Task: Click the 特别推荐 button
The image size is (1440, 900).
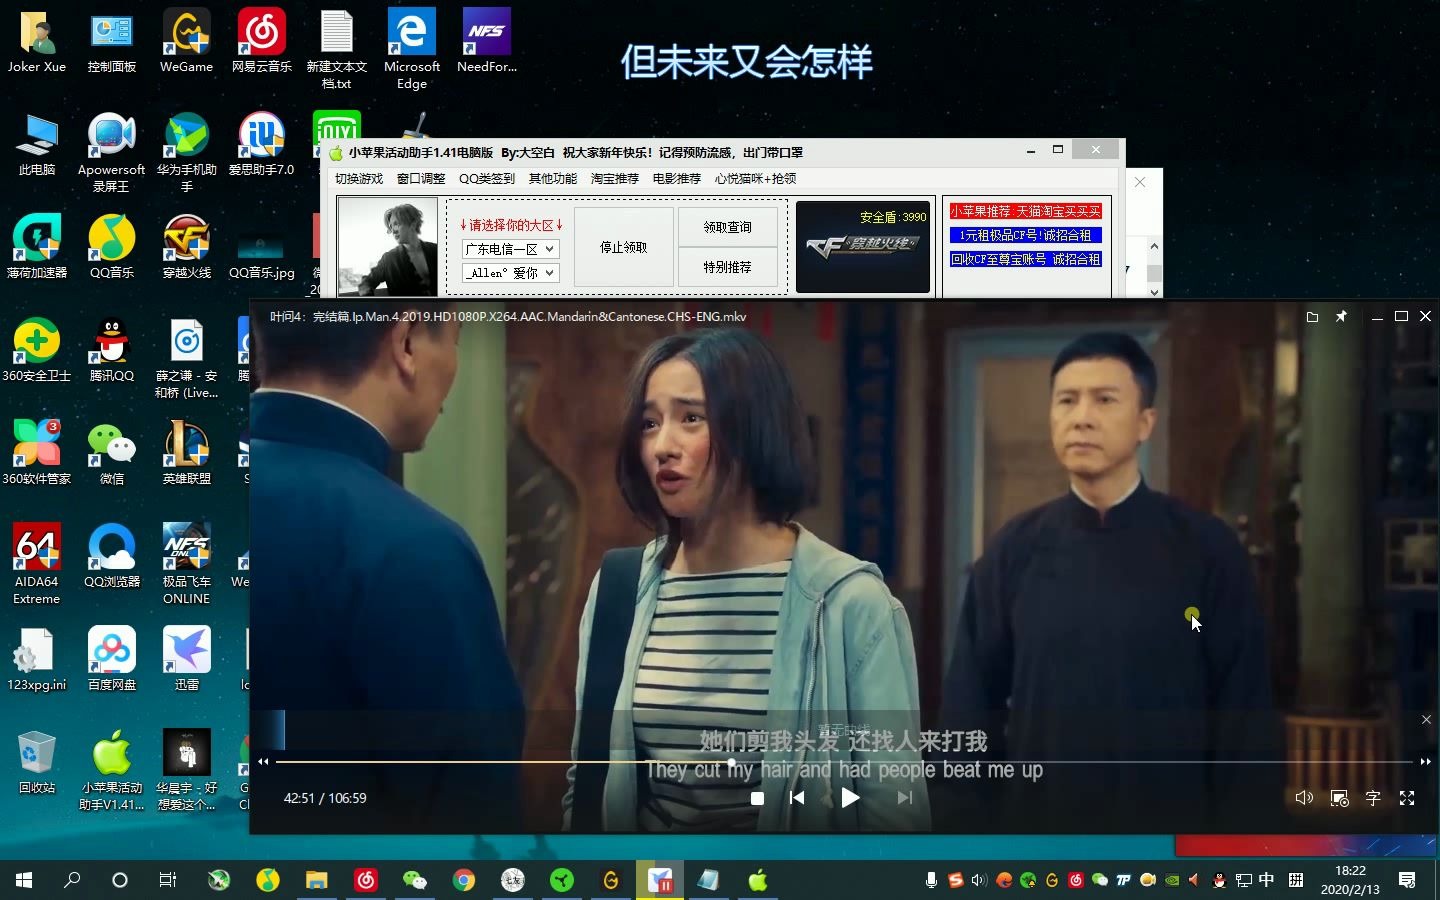Action: click(727, 267)
